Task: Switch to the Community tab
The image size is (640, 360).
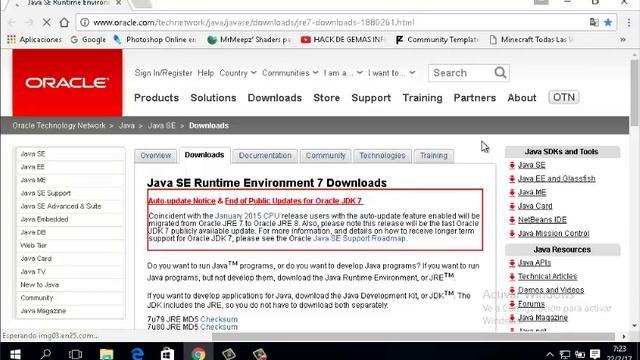Action: point(325,156)
